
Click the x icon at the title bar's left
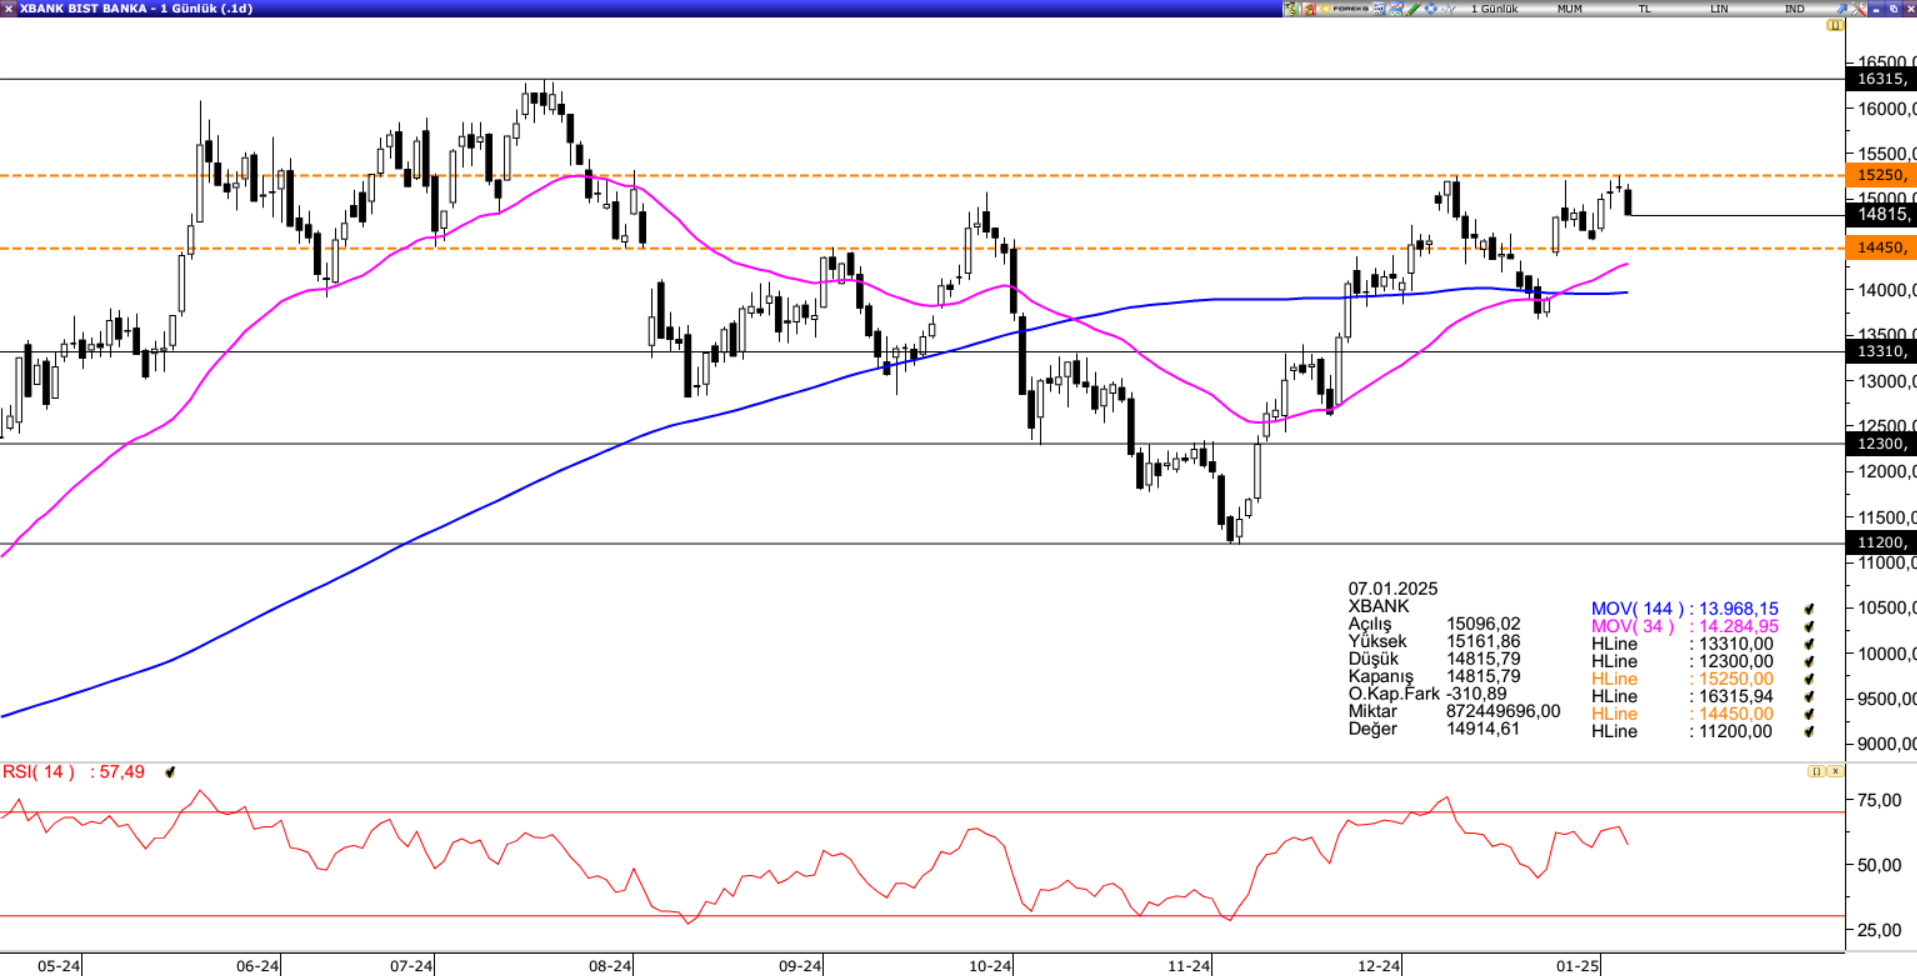pyautogui.click(x=8, y=8)
